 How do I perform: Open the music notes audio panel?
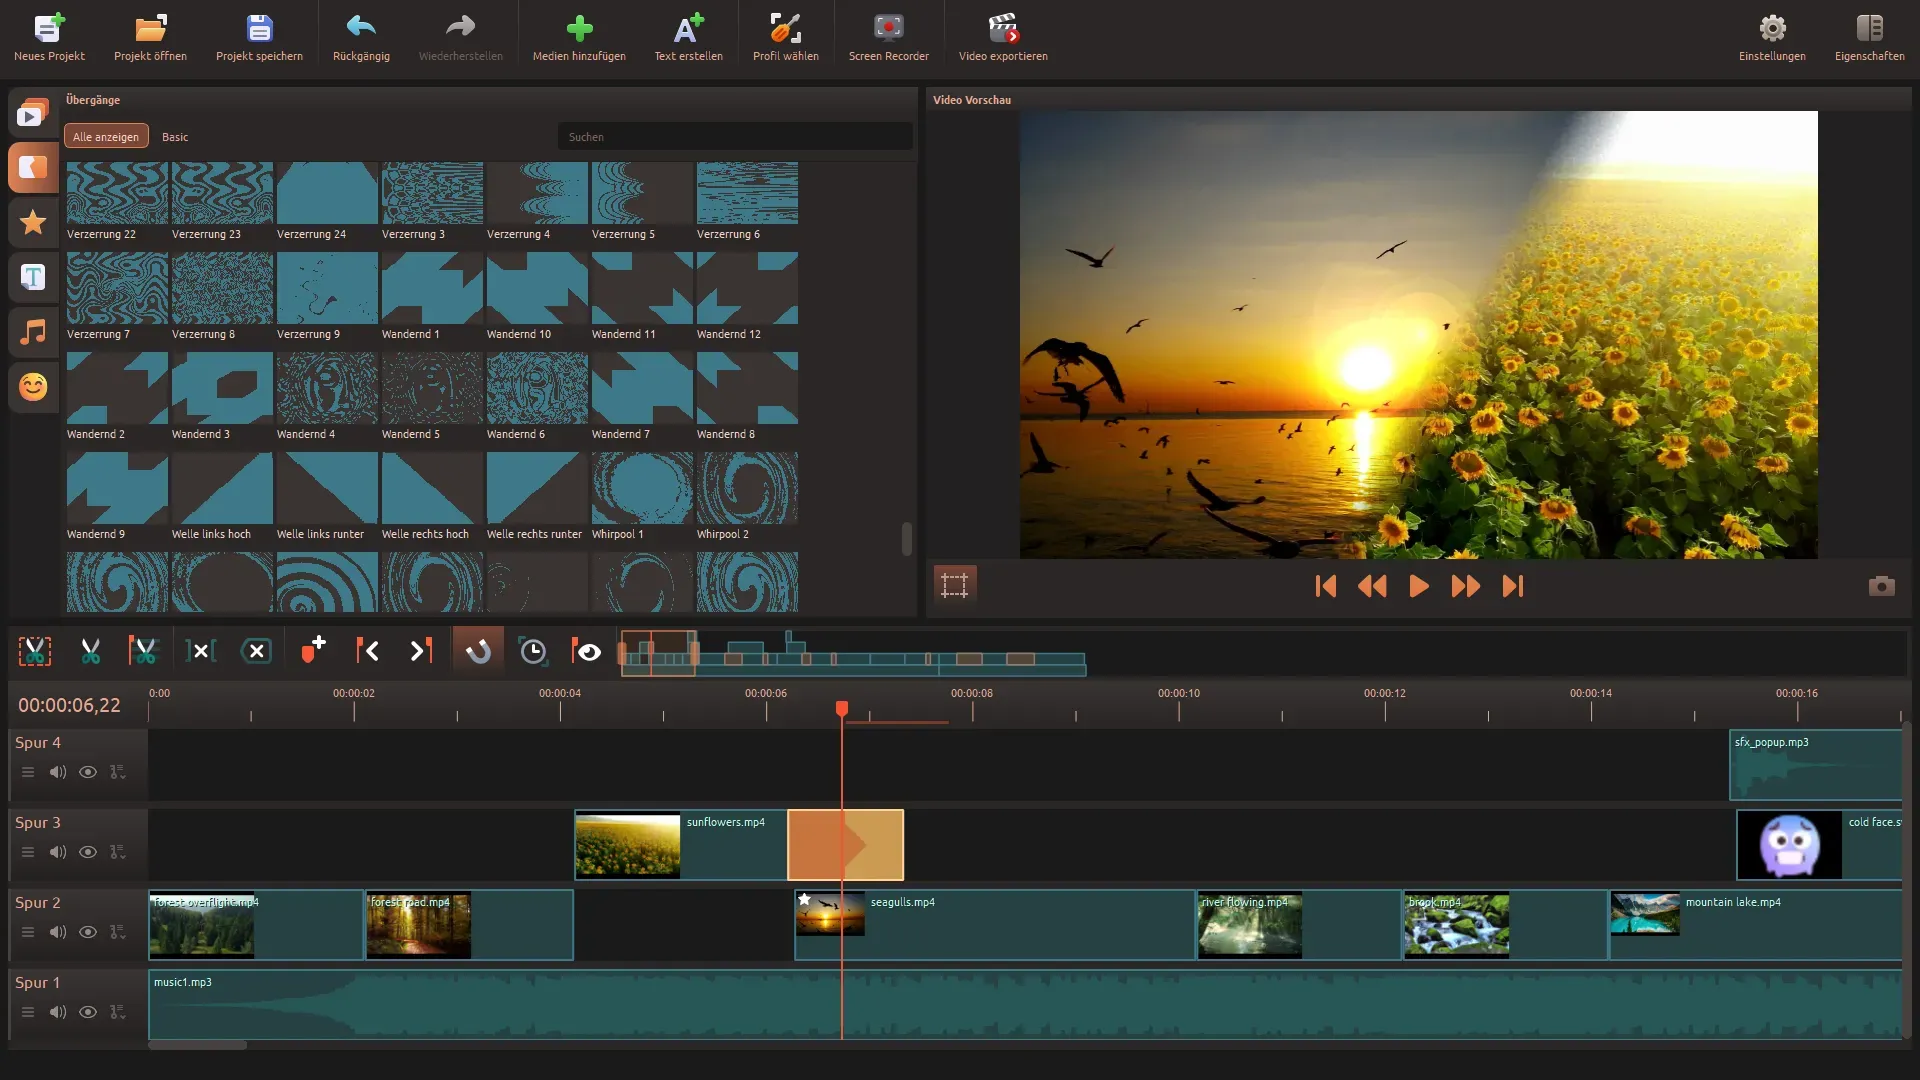point(33,332)
